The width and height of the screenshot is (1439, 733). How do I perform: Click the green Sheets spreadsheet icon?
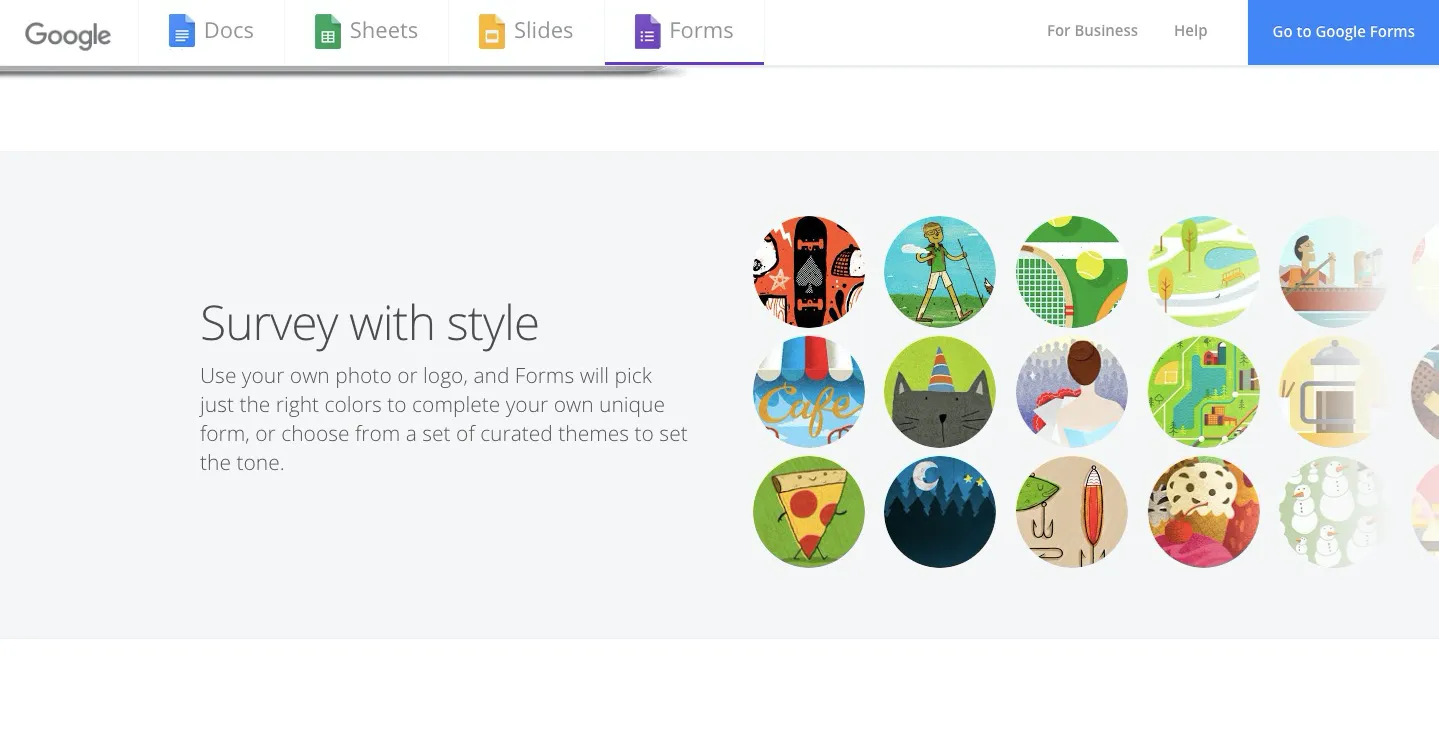327,32
